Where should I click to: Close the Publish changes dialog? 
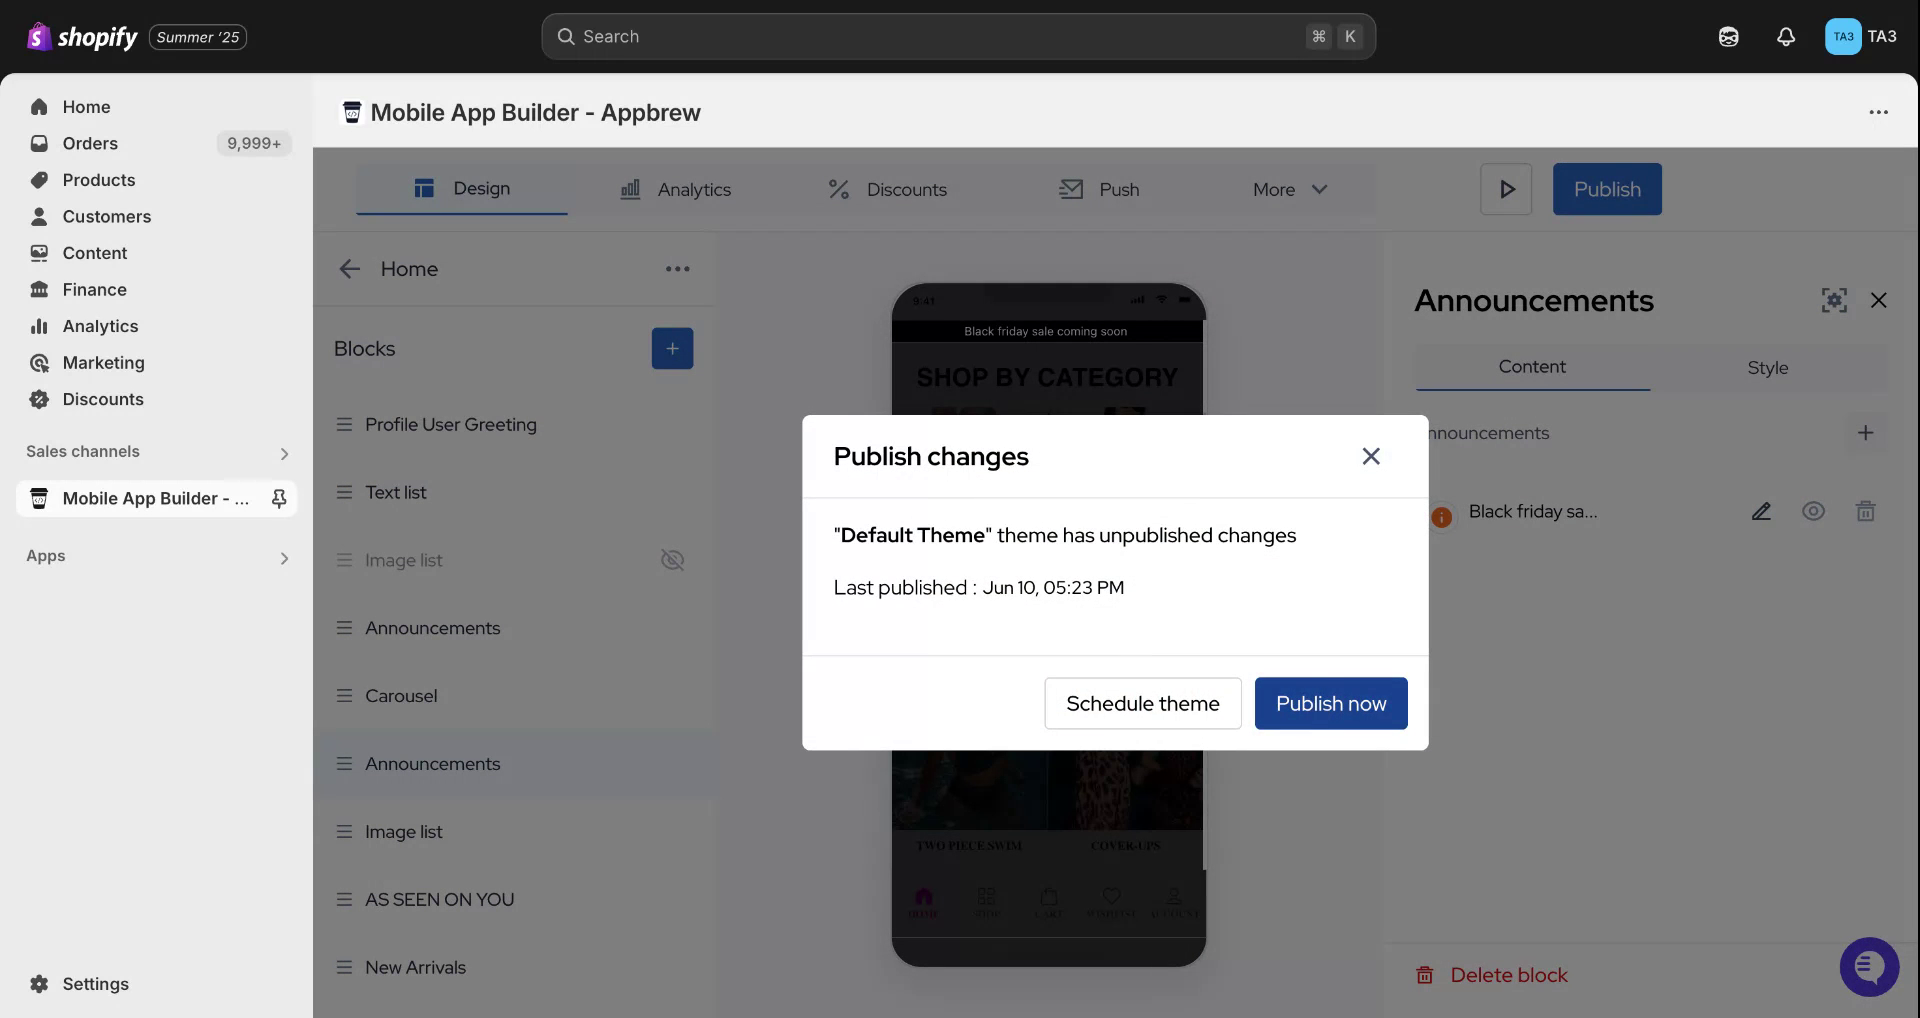click(x=1370, y=456)
